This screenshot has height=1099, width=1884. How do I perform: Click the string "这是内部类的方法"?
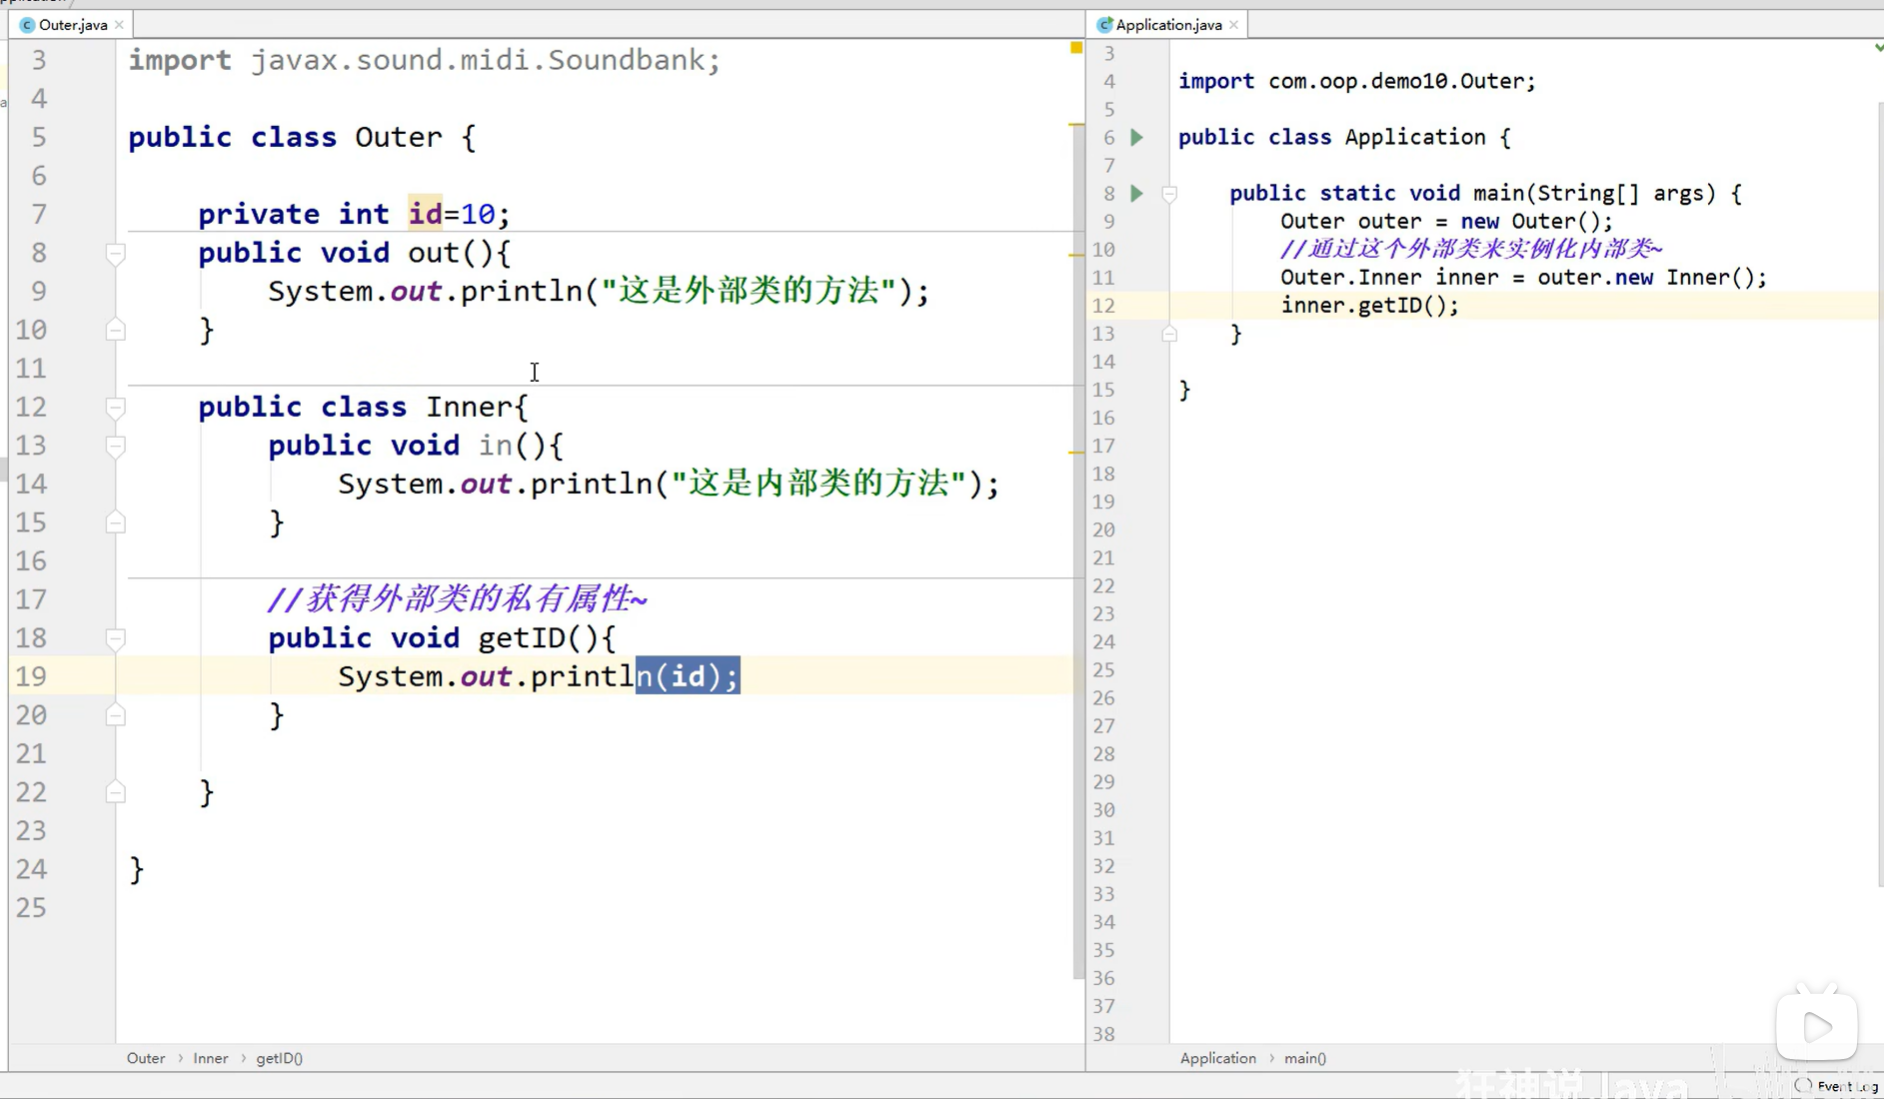tap(818, 484)
